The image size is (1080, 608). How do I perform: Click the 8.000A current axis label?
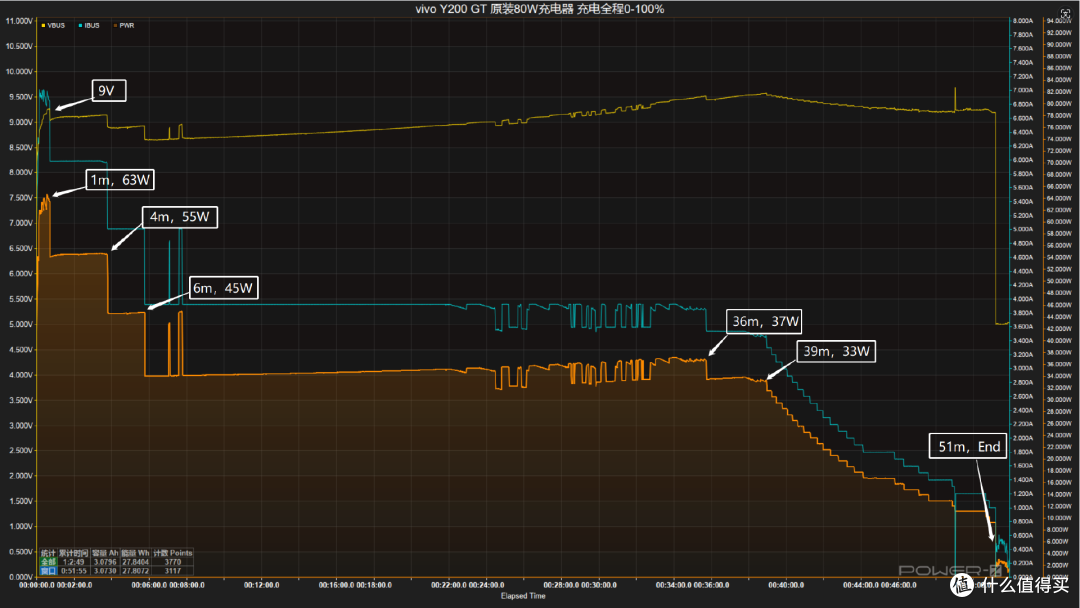coord(1023,21)
